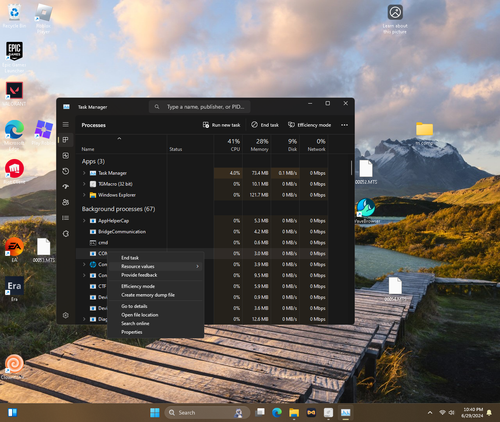
Task: Expand the Windows Explorer process row
Action: (84, 195)
